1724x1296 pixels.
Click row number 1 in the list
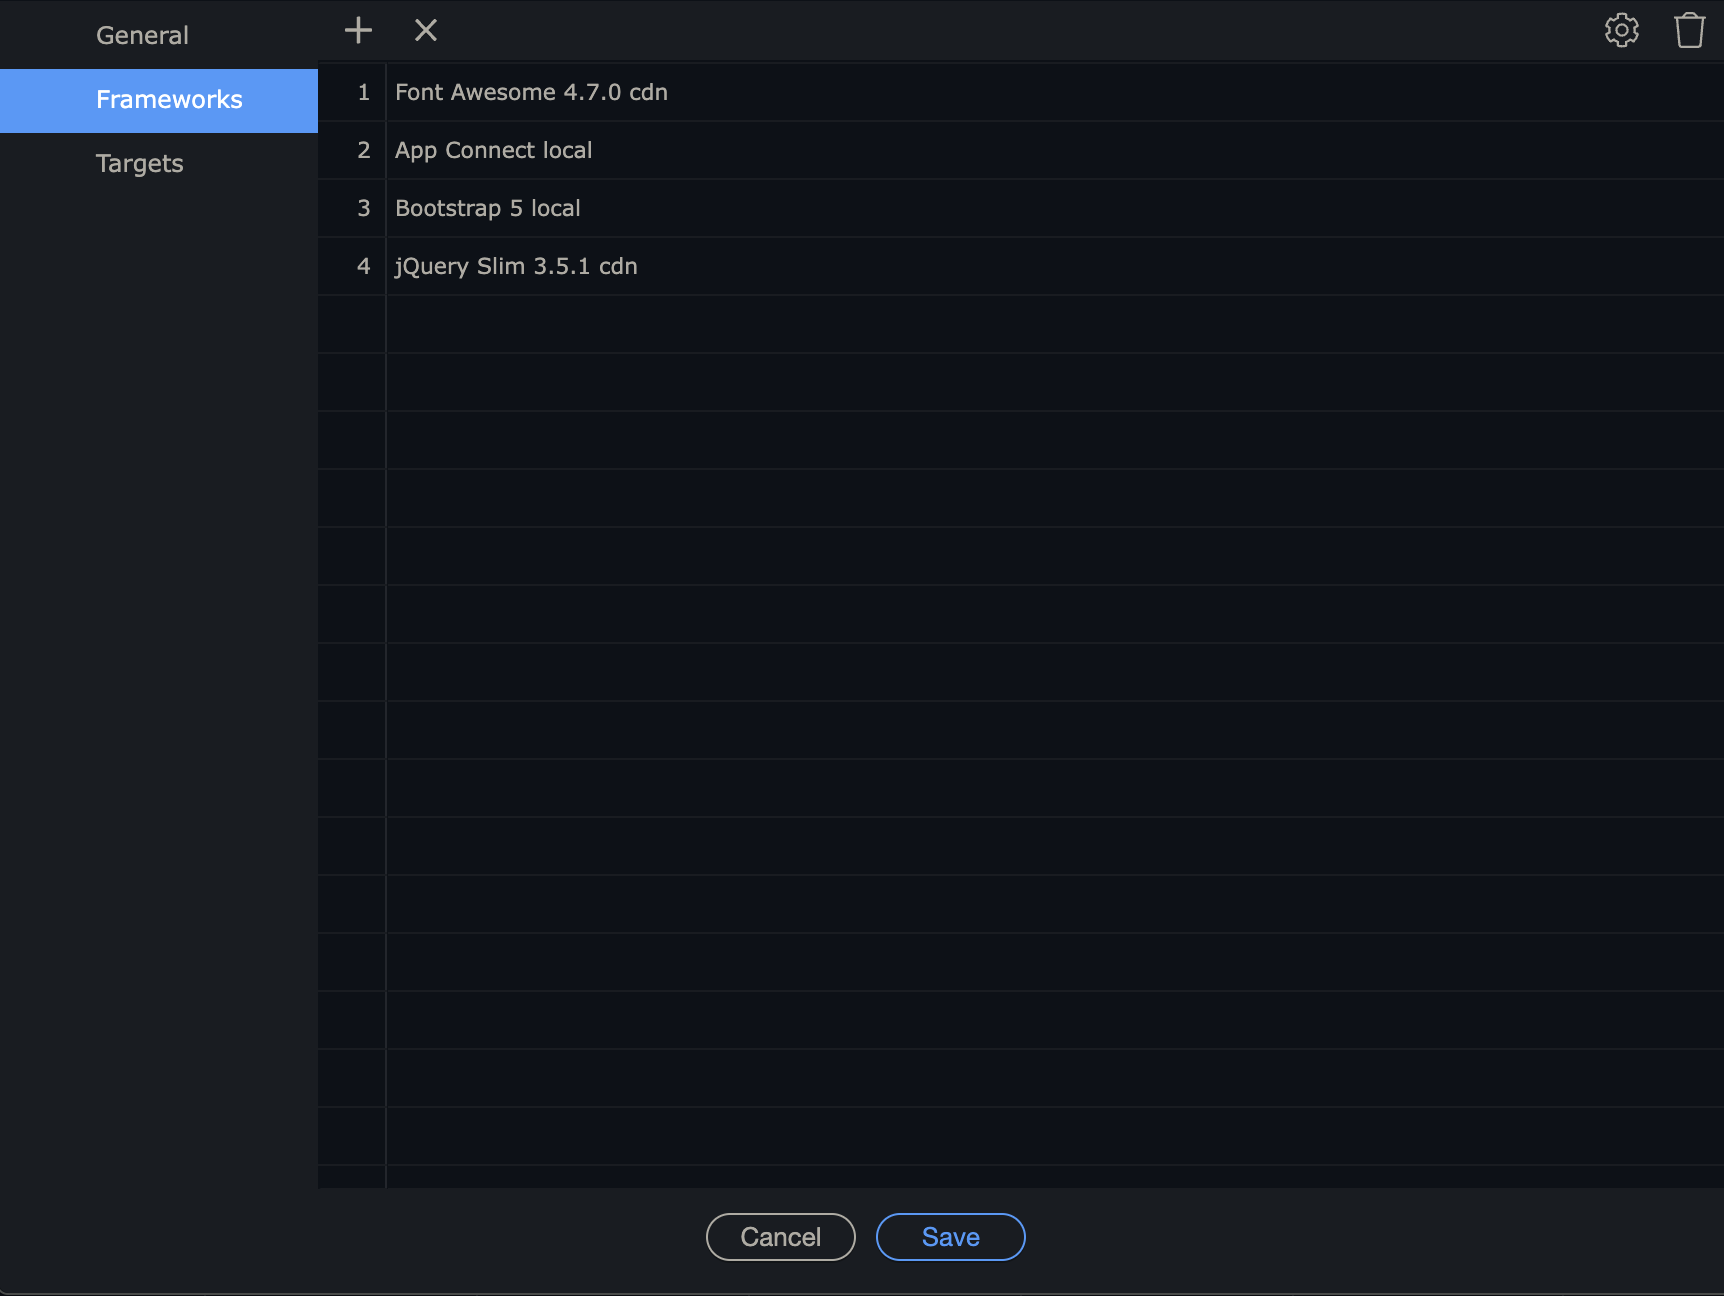coord(363,93)
